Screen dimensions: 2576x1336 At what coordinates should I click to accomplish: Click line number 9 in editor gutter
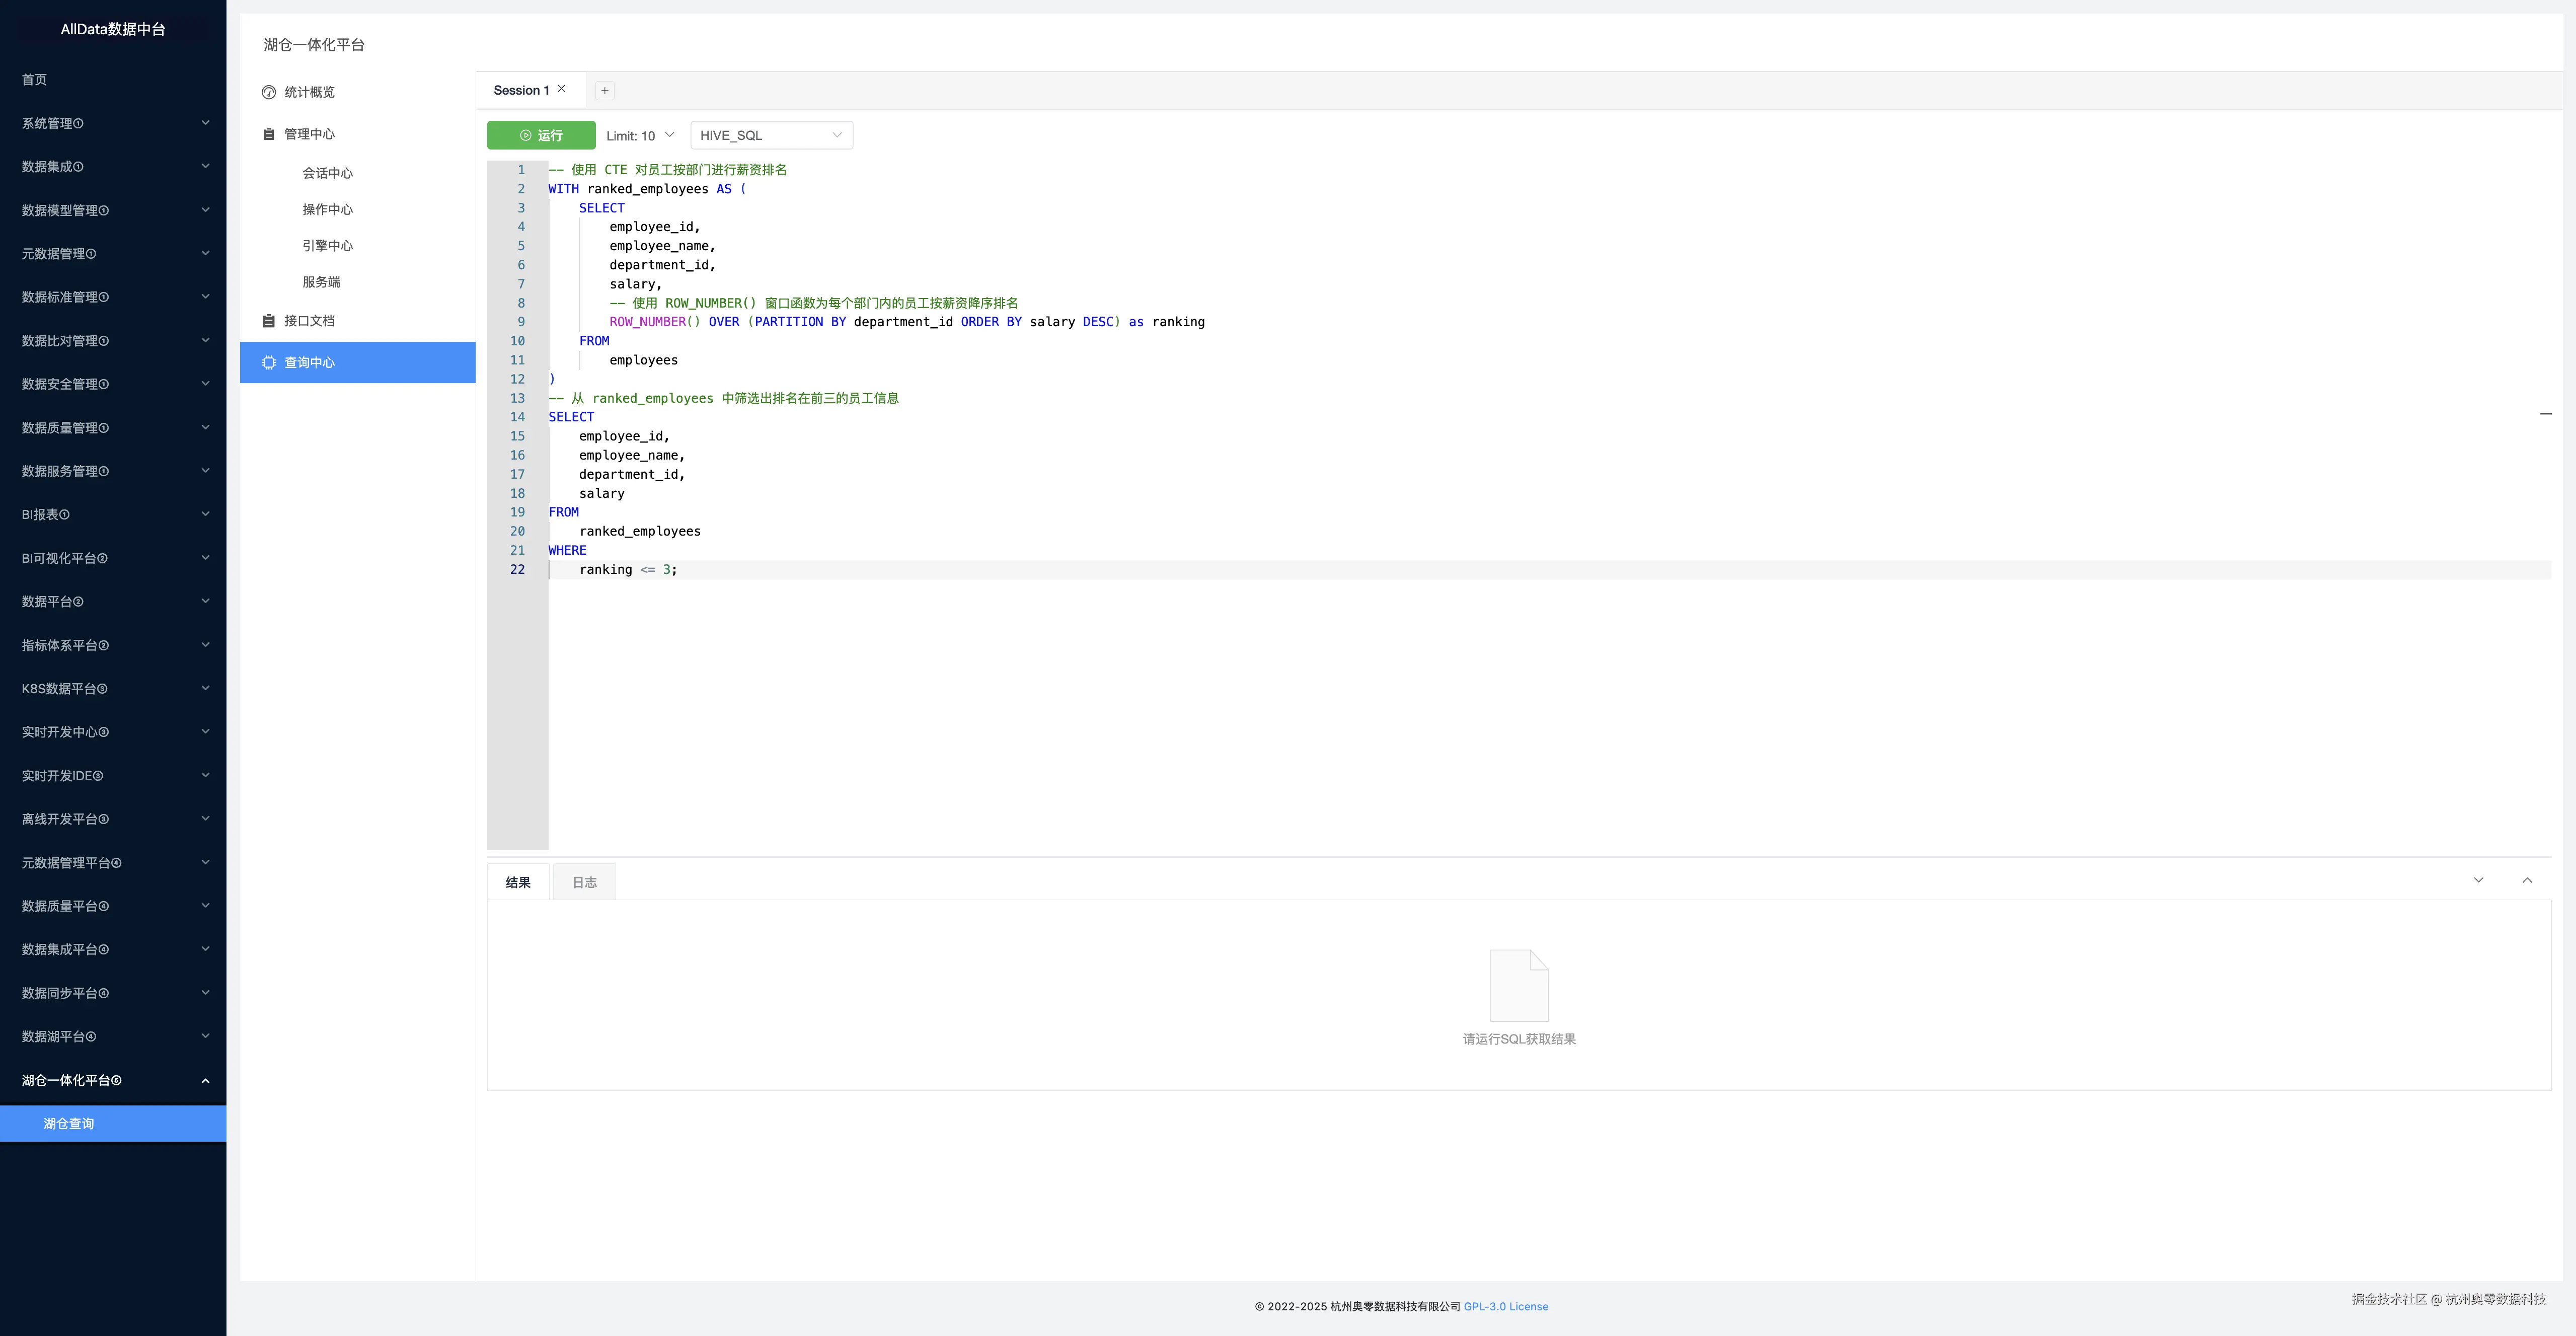tap(520, 322)
